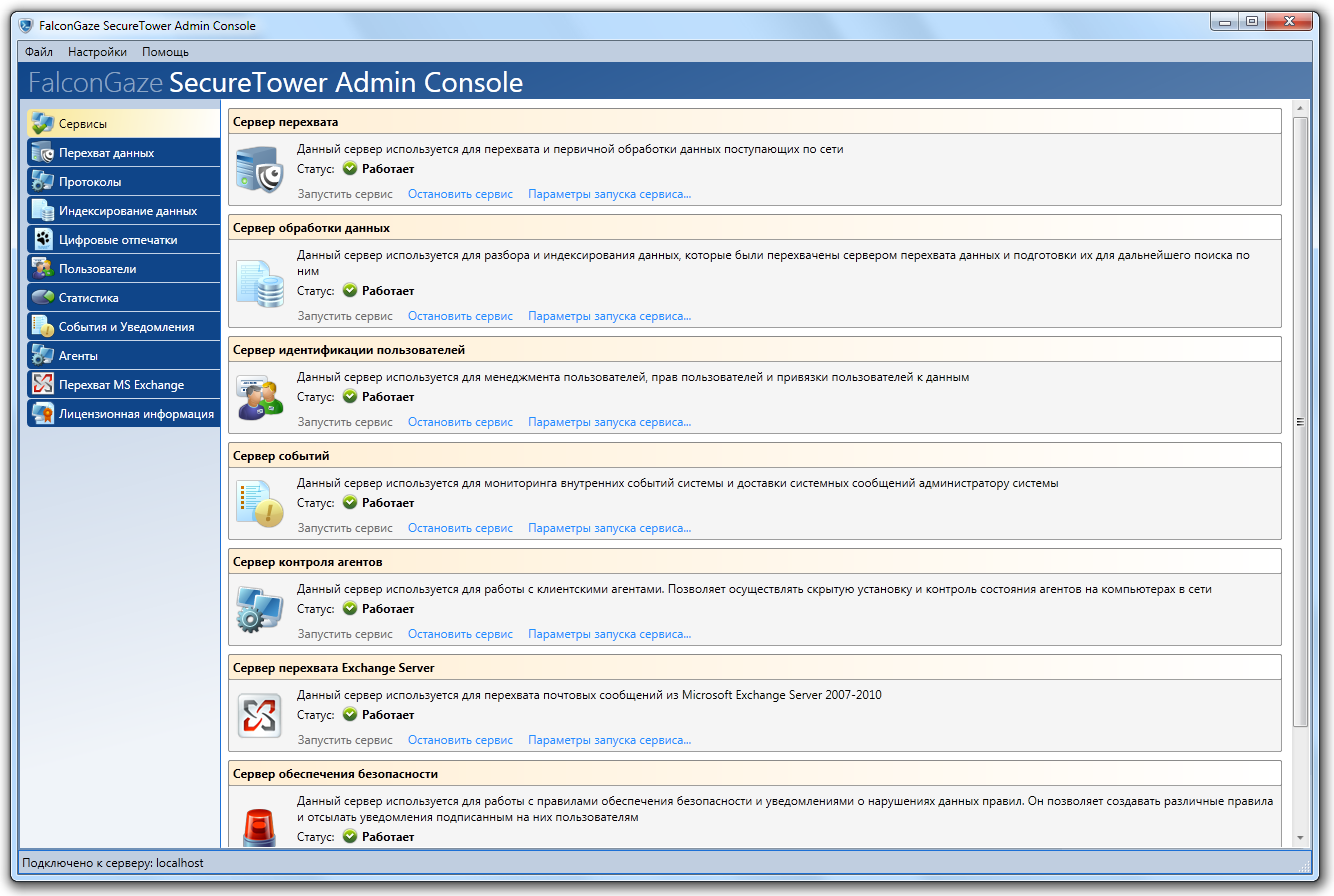Click Работает status text of Exchange Server
Image resolution: width=1334 pixels, height=896 pixels.
[x=388, y=715]
